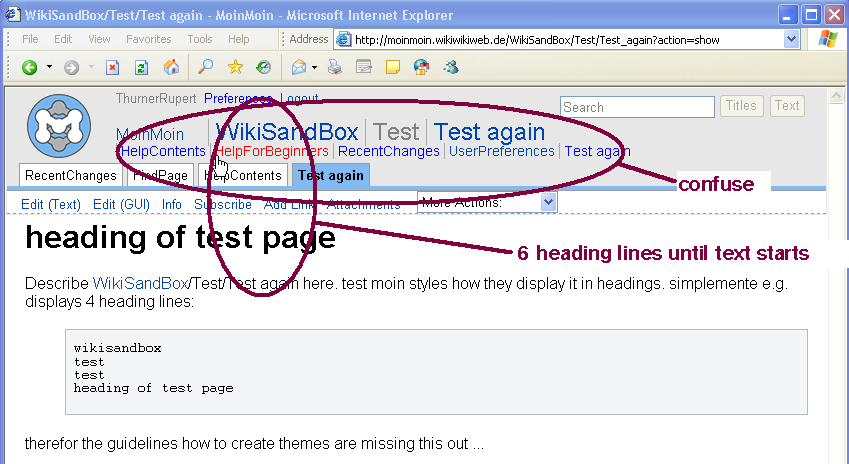Click Test again link in navigation row
The image size is (849, 464).
coord(597,151)
